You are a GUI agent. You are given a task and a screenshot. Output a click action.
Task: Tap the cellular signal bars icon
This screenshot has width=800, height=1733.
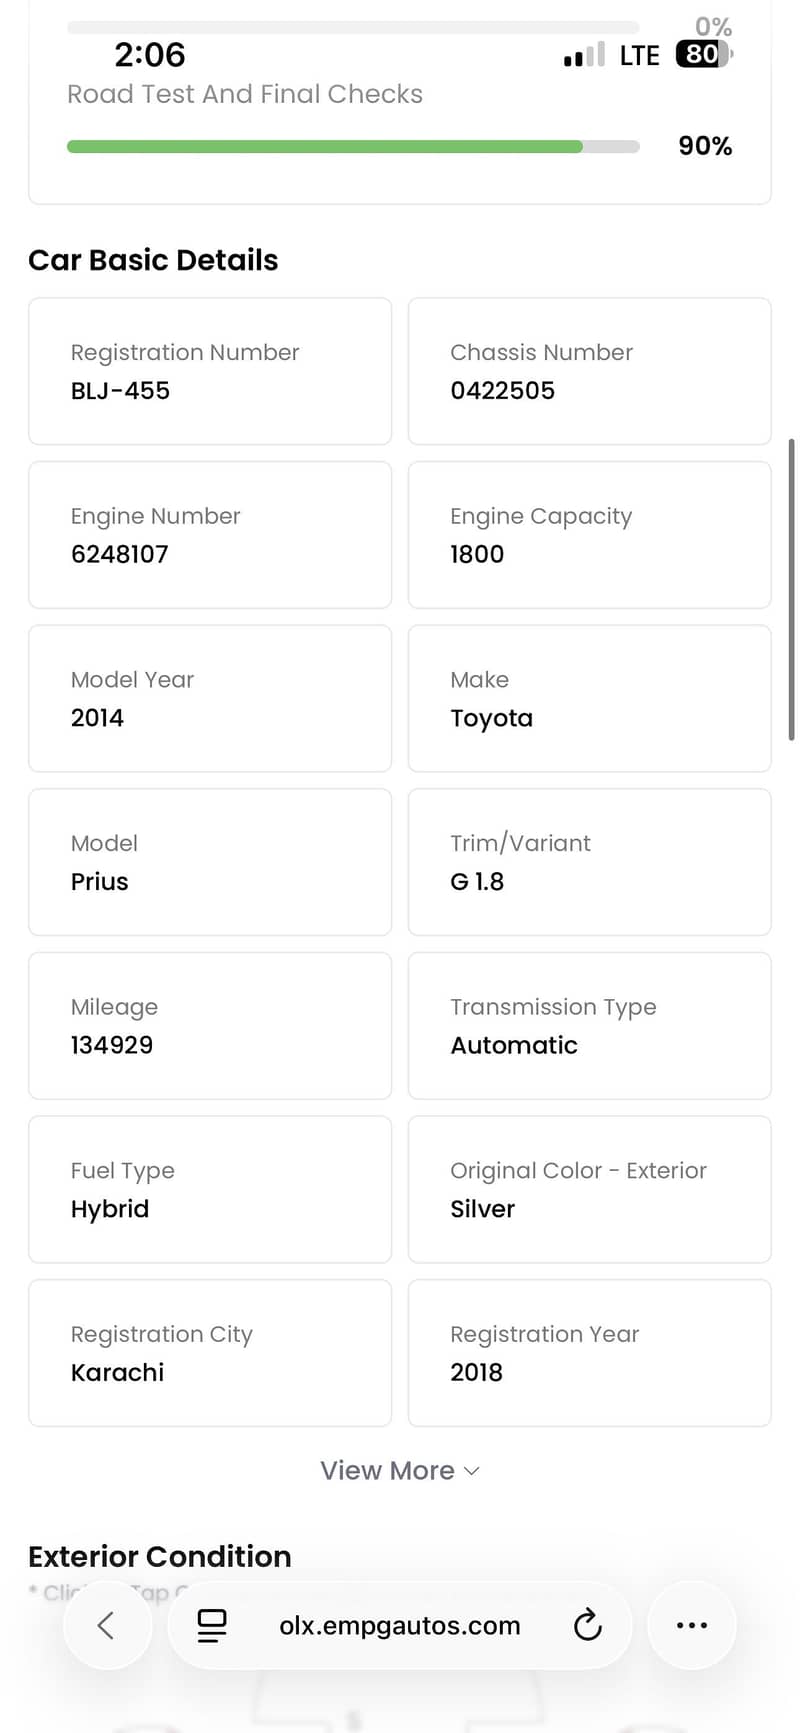tap(584, 55)
